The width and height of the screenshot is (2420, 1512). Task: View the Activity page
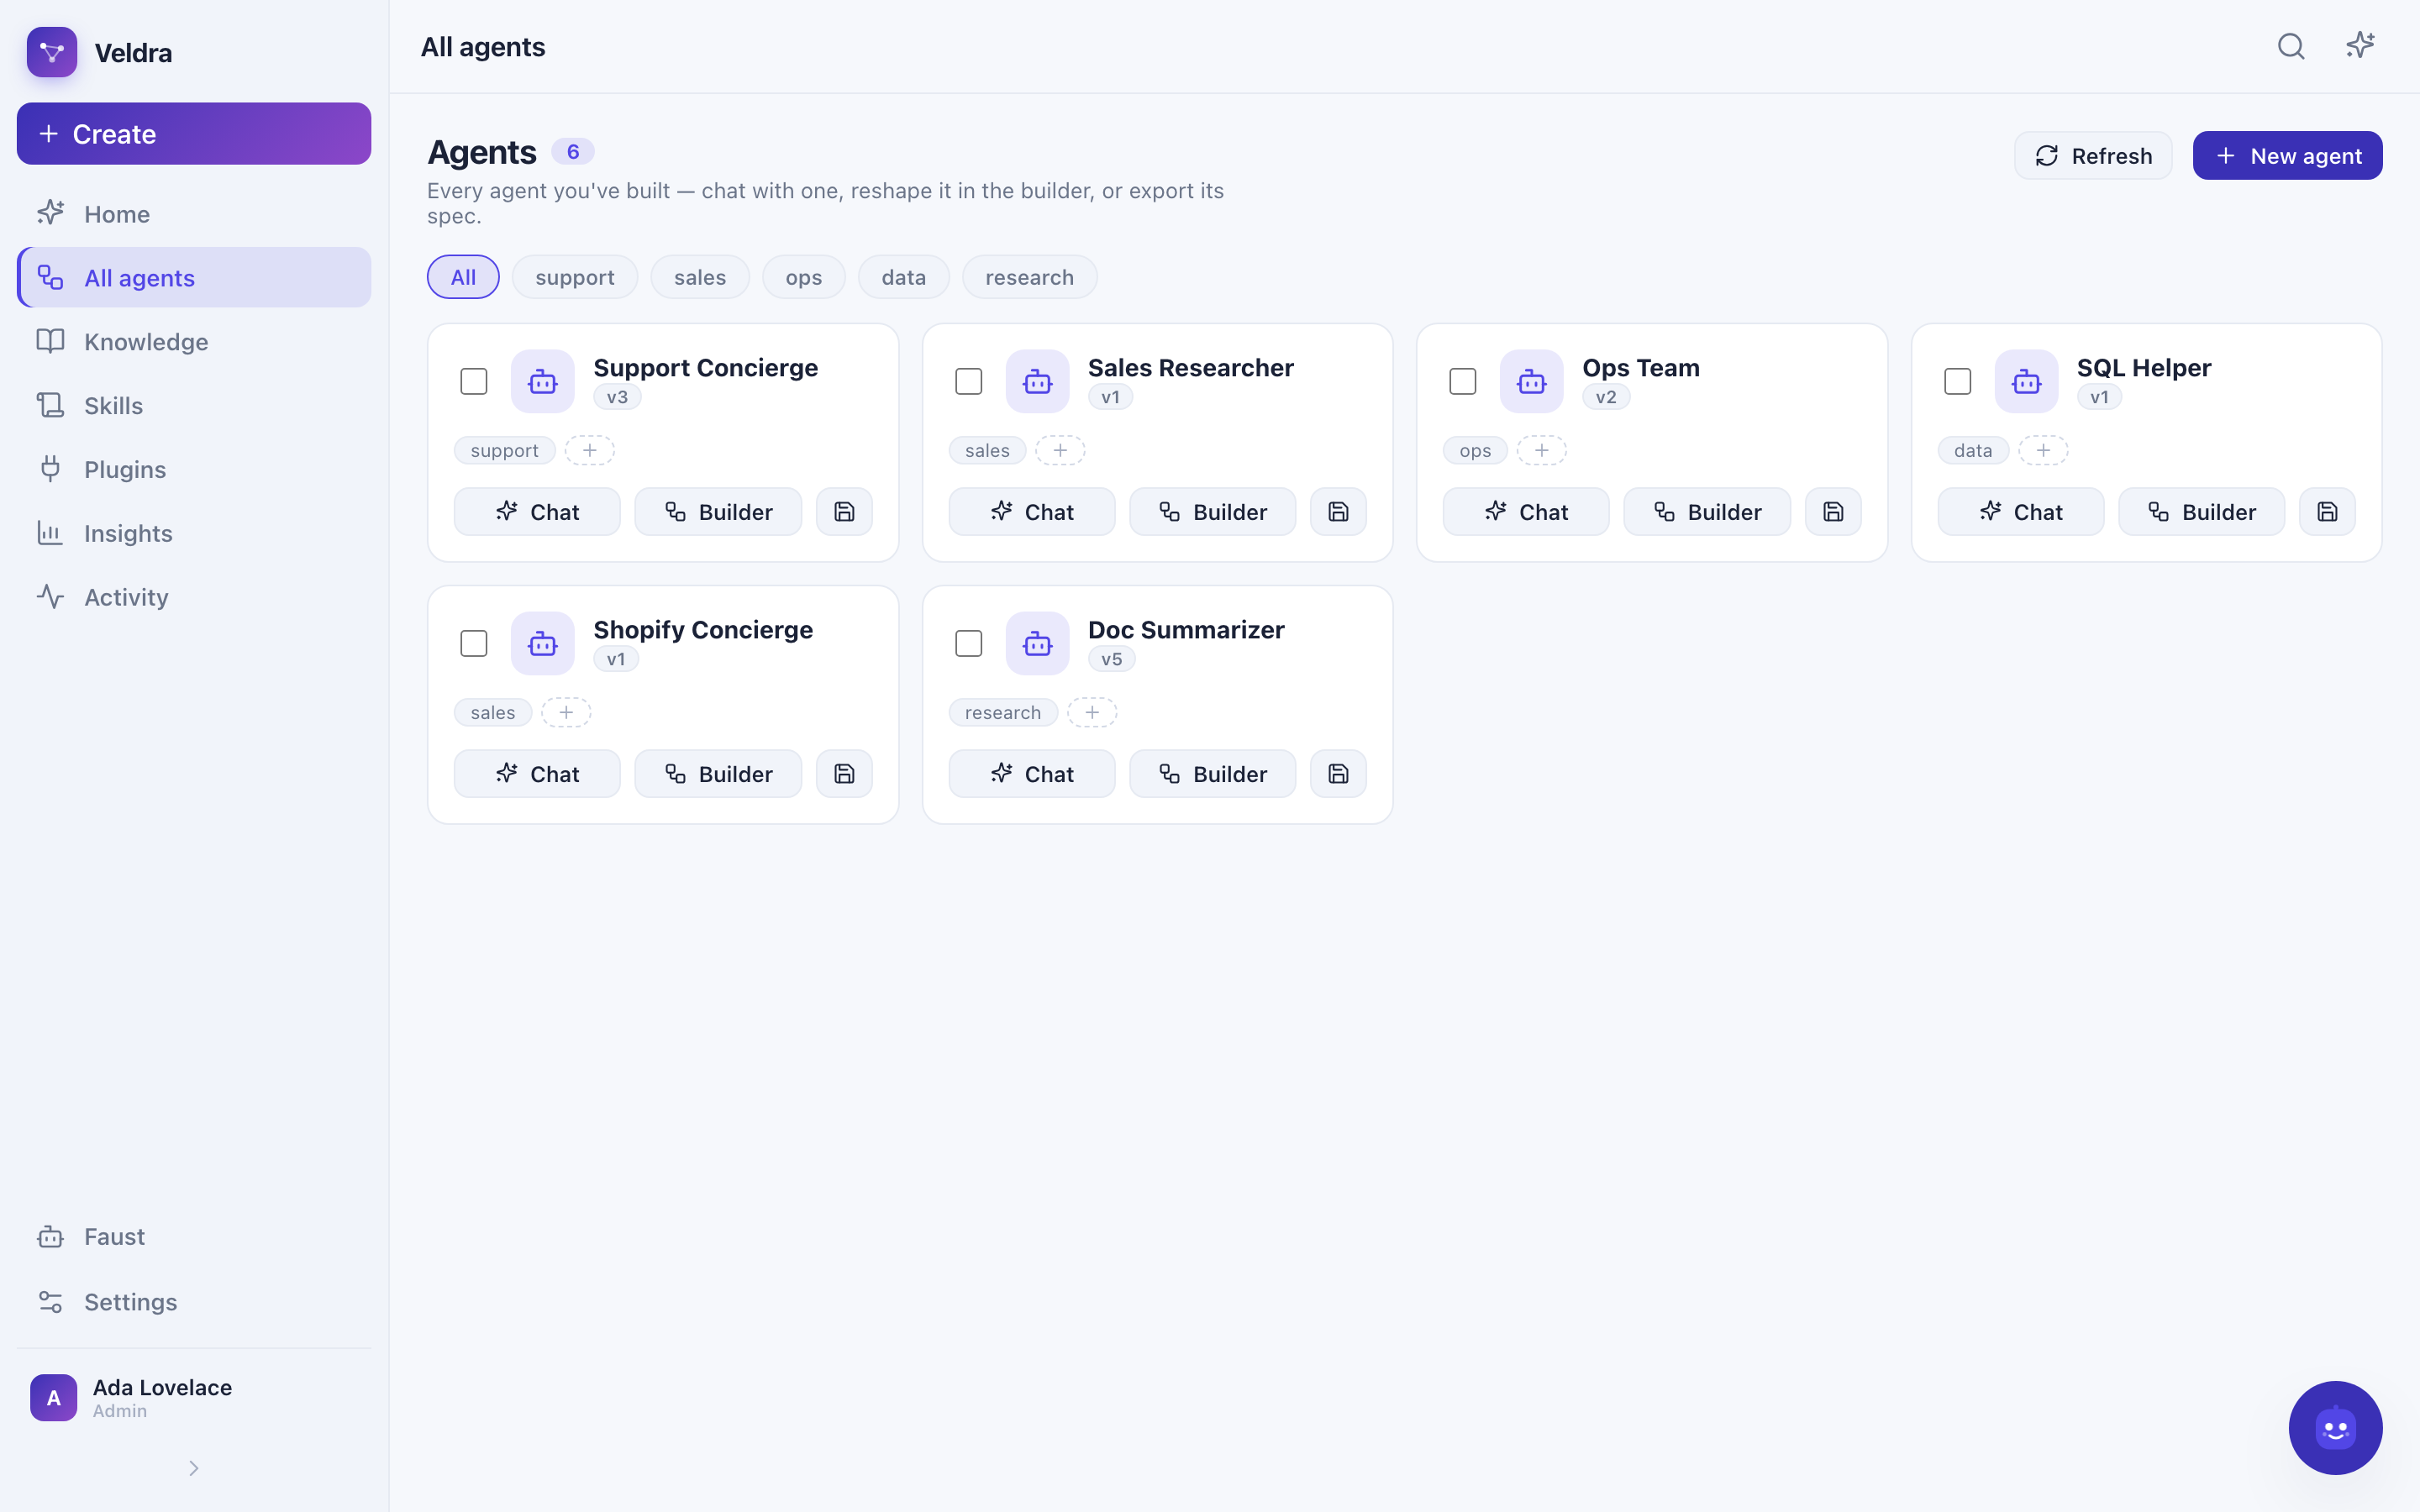point(194,597)
